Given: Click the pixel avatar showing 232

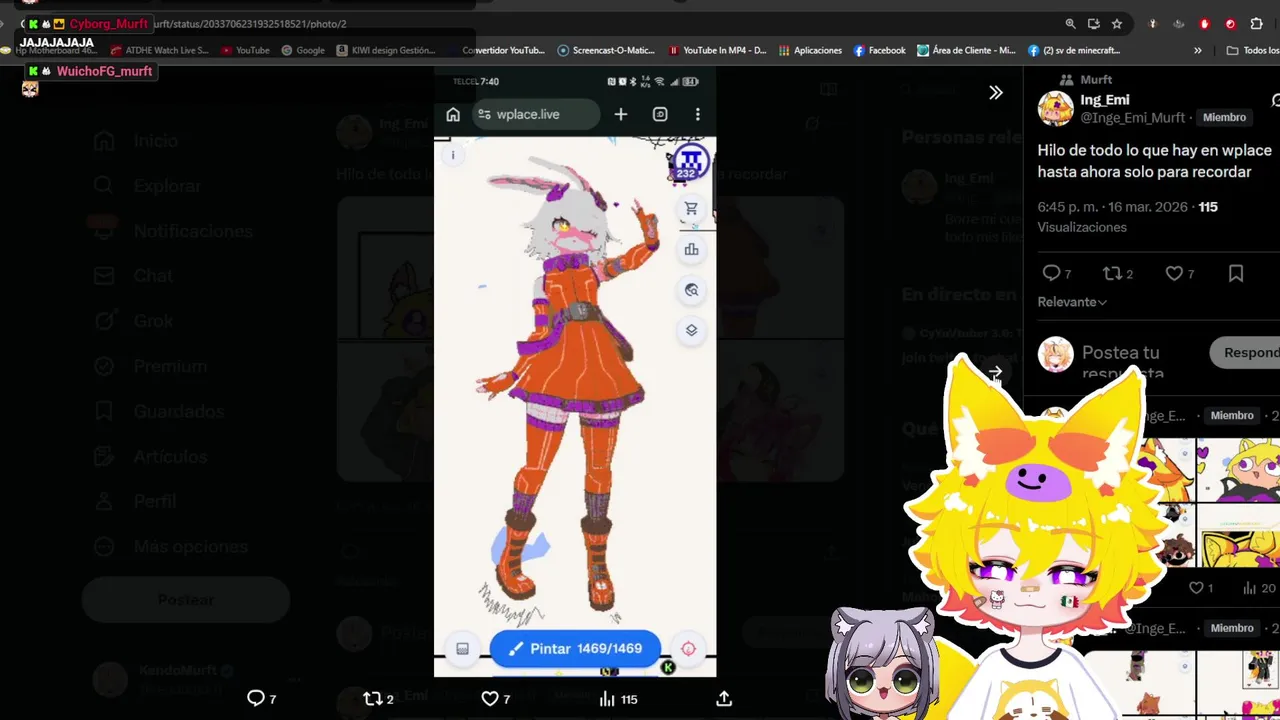Looking at the screenshot, I should pyautogui.click(x=690, y=162).
